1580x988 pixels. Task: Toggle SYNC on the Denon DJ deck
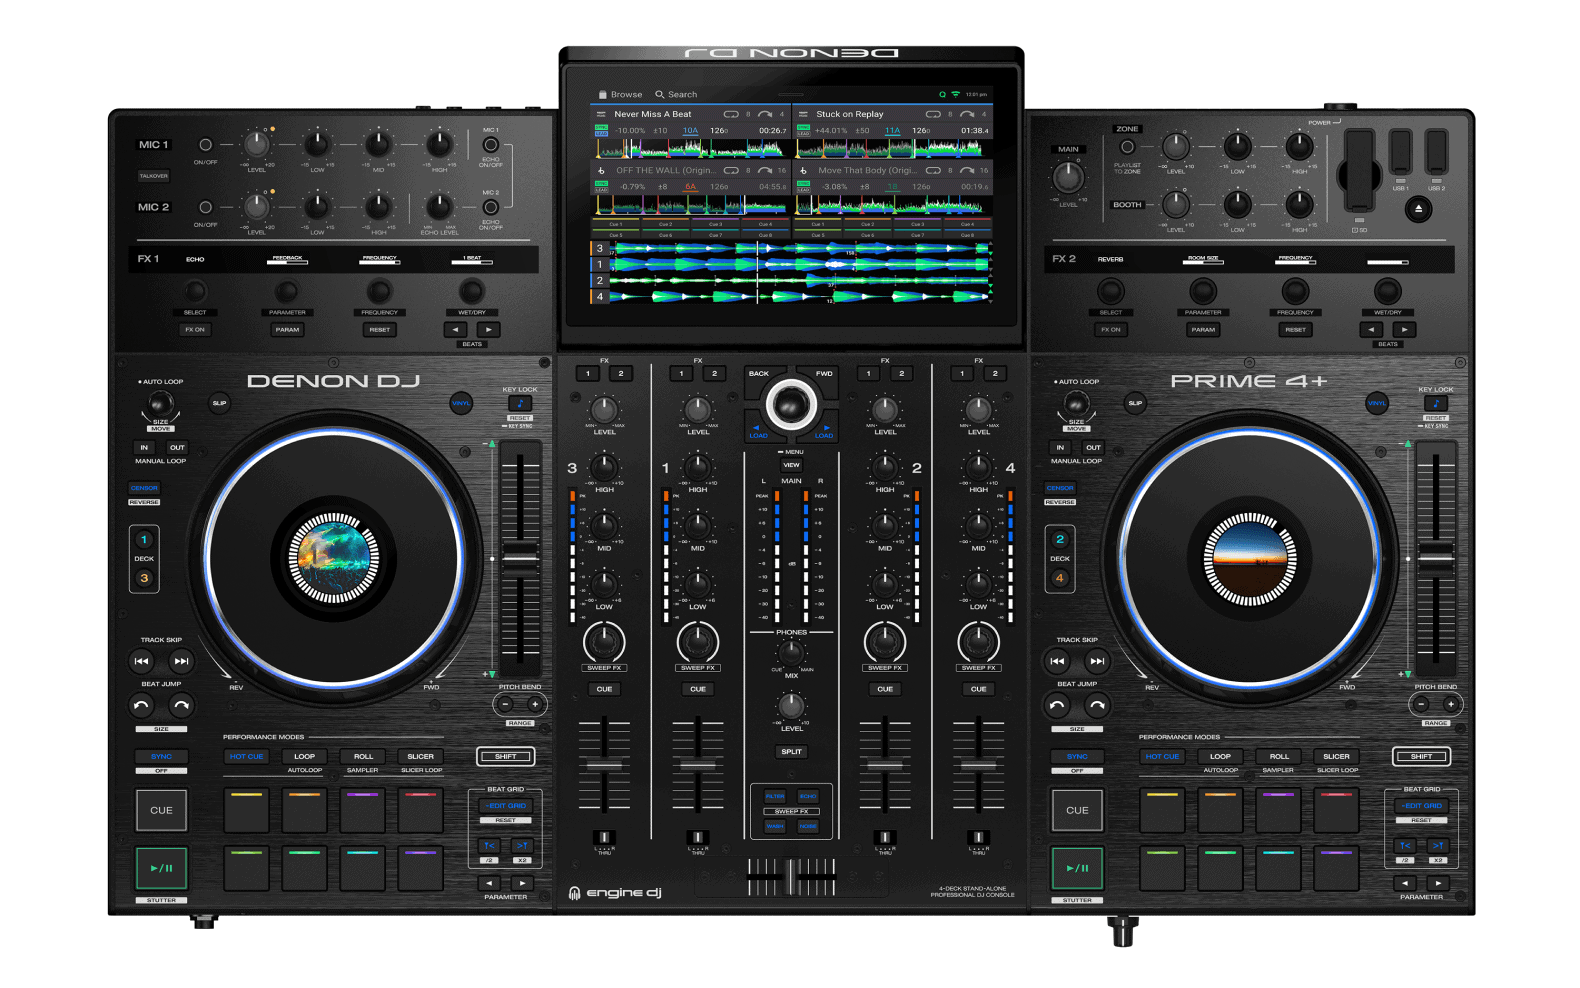point(162,756)
